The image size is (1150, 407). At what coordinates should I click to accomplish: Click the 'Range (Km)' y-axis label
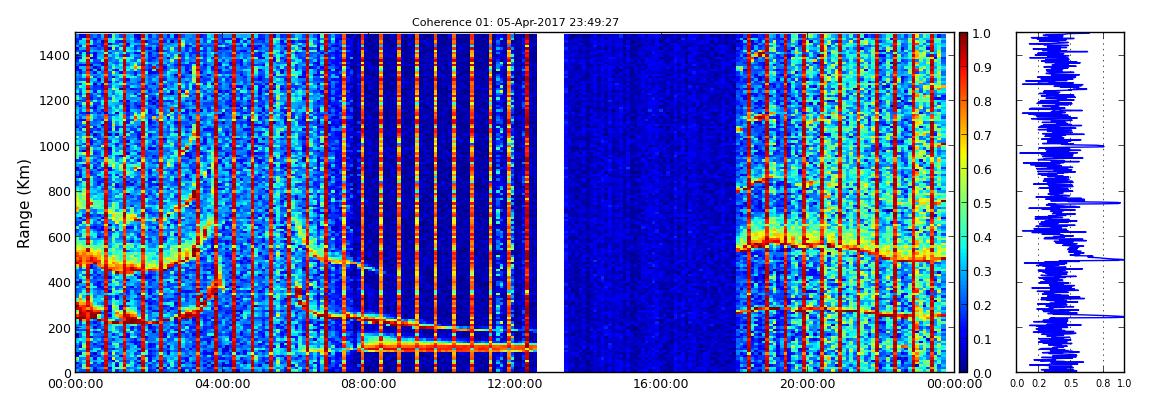pyautogui.click(x=24, y=203)
